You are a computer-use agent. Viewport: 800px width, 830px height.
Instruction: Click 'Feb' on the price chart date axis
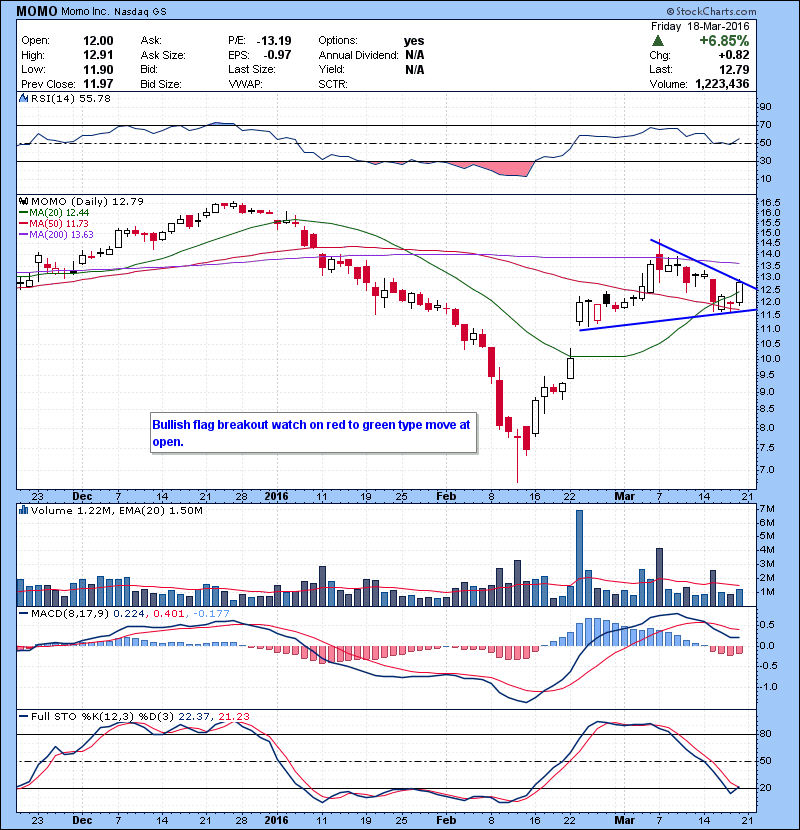[446, 497]
